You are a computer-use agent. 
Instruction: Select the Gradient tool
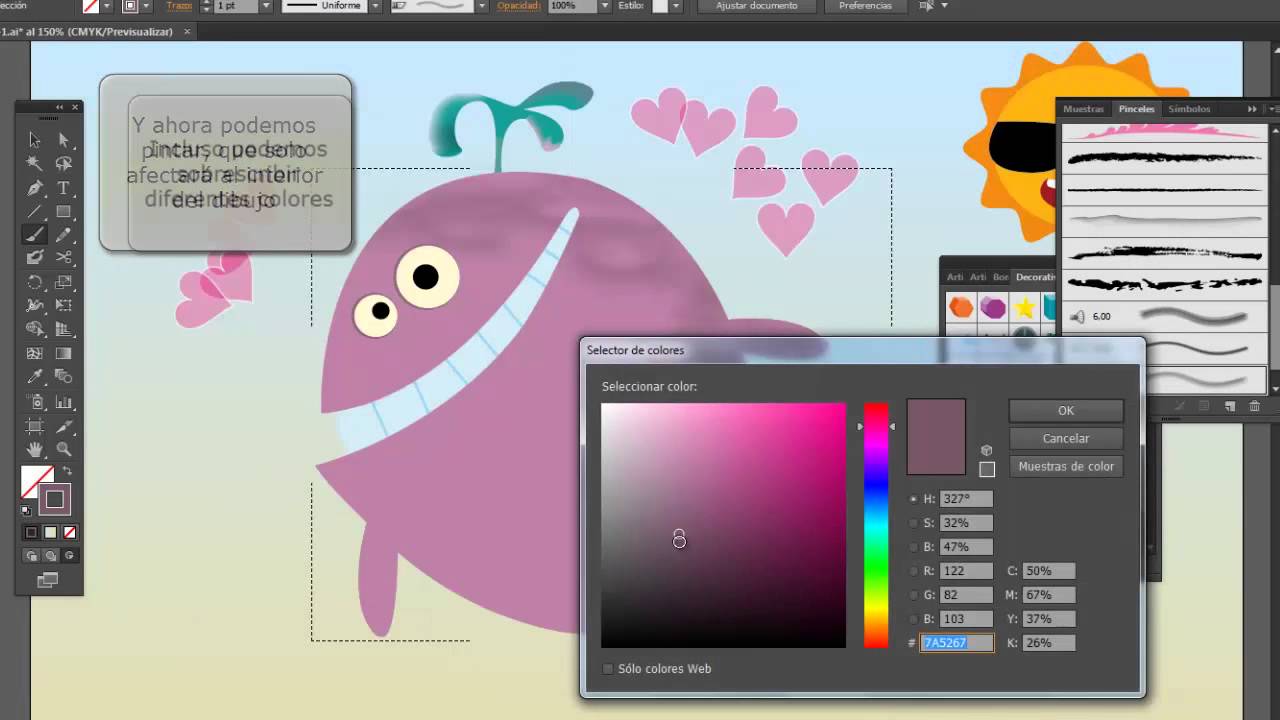[64, 353]
